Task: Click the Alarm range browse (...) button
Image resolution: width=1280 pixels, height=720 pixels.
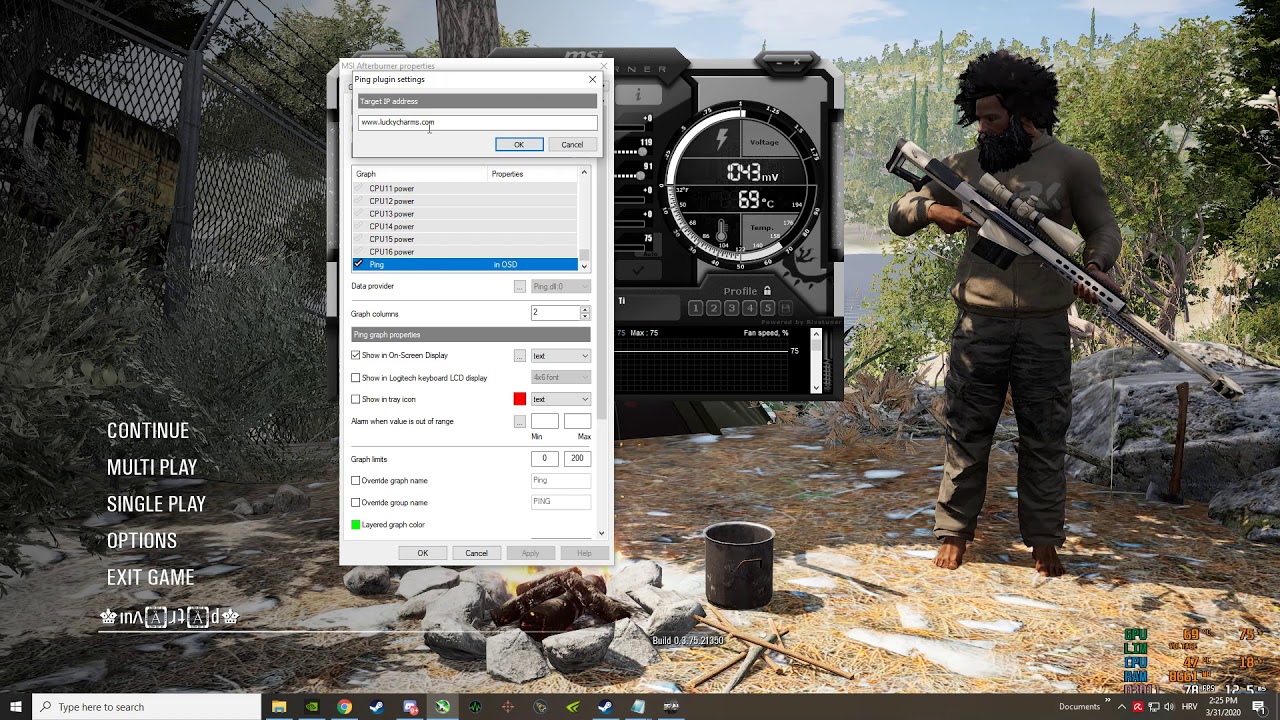Action: coord(519,422)
